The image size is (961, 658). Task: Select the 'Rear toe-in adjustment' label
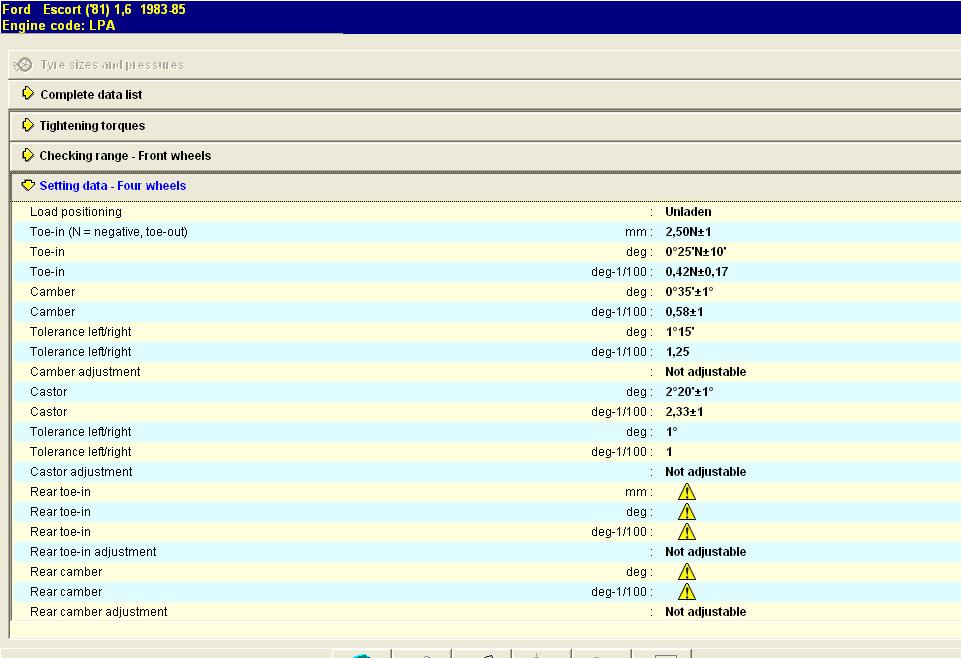pyautogui.click(x=93, y=552)
